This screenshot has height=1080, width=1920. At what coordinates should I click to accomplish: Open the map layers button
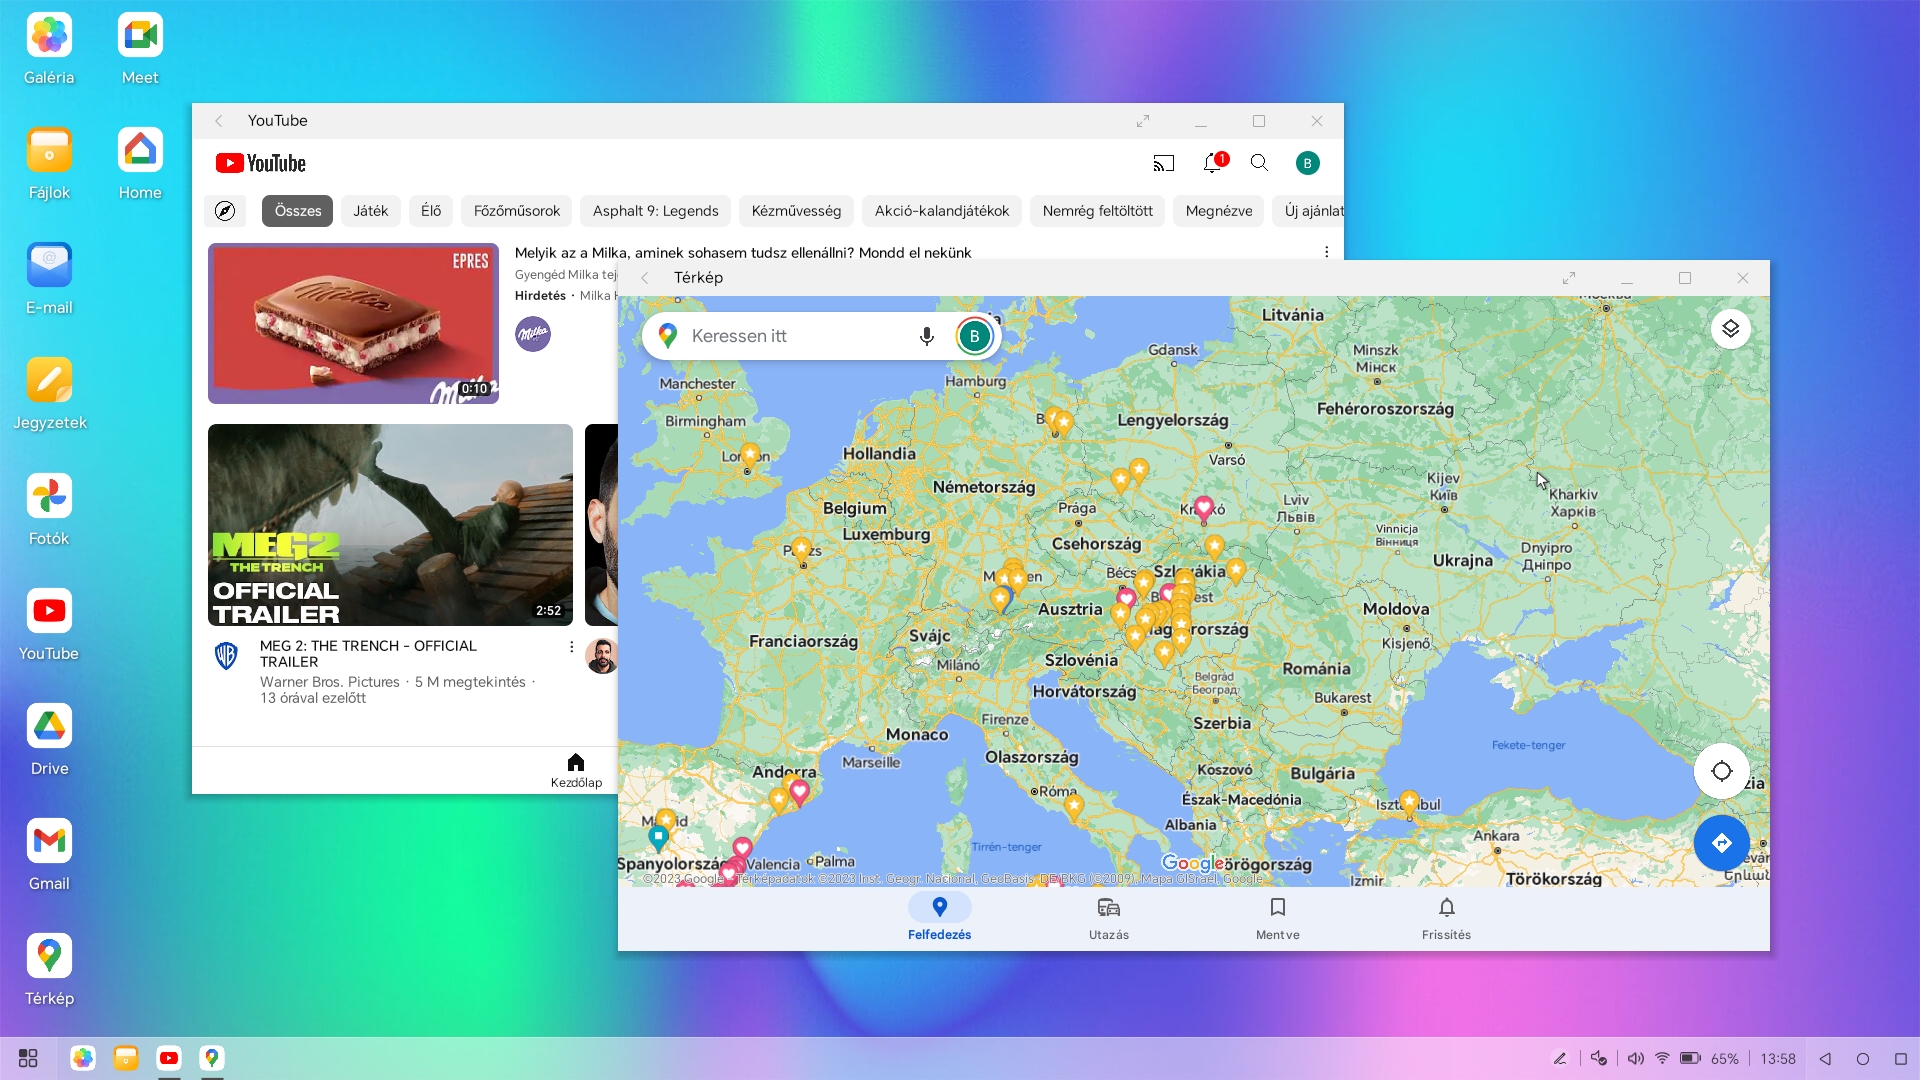(x=1730, y=329)
